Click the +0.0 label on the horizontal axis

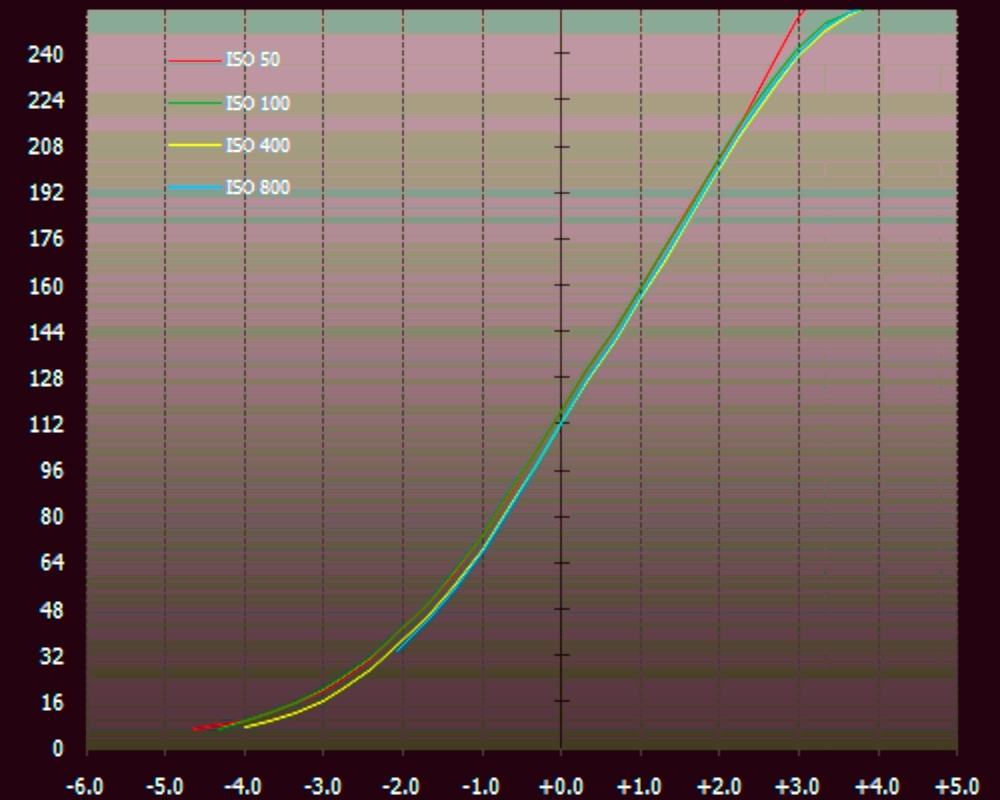coord(561,786)
